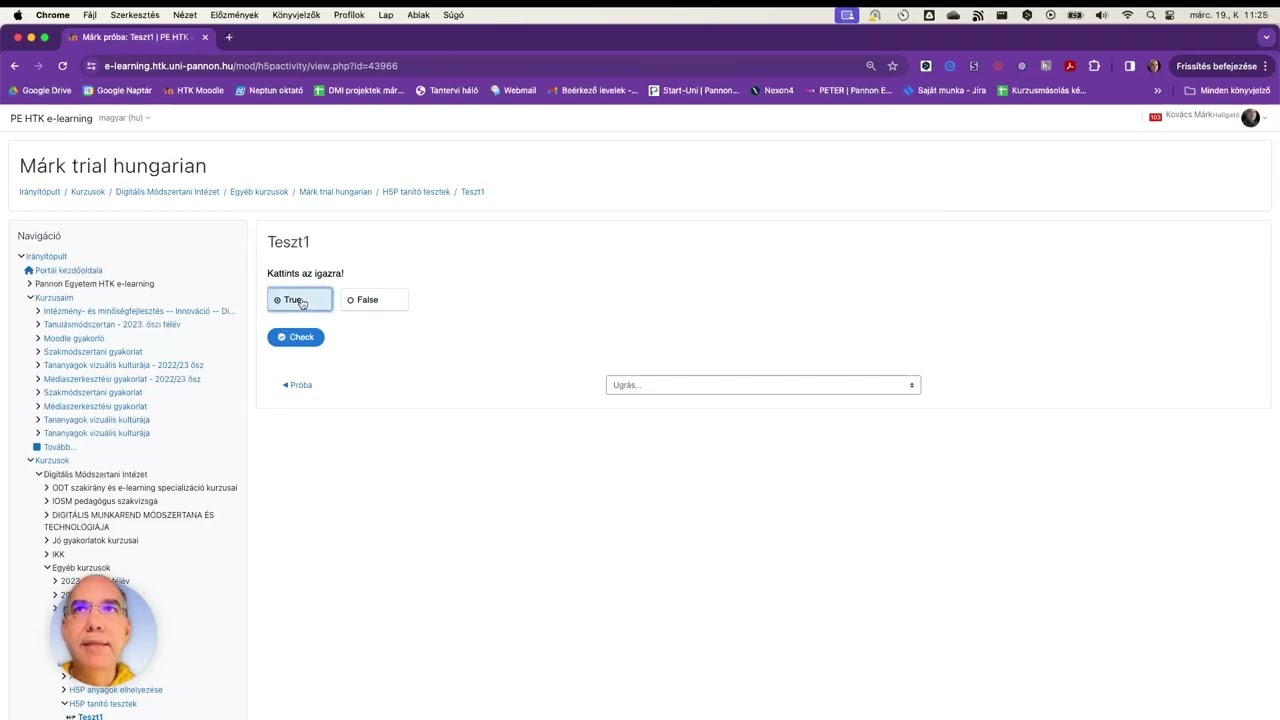Screen dimensions: 1280x720
Task: Expand the IKK tree node
Action: (x=46, y=554)
